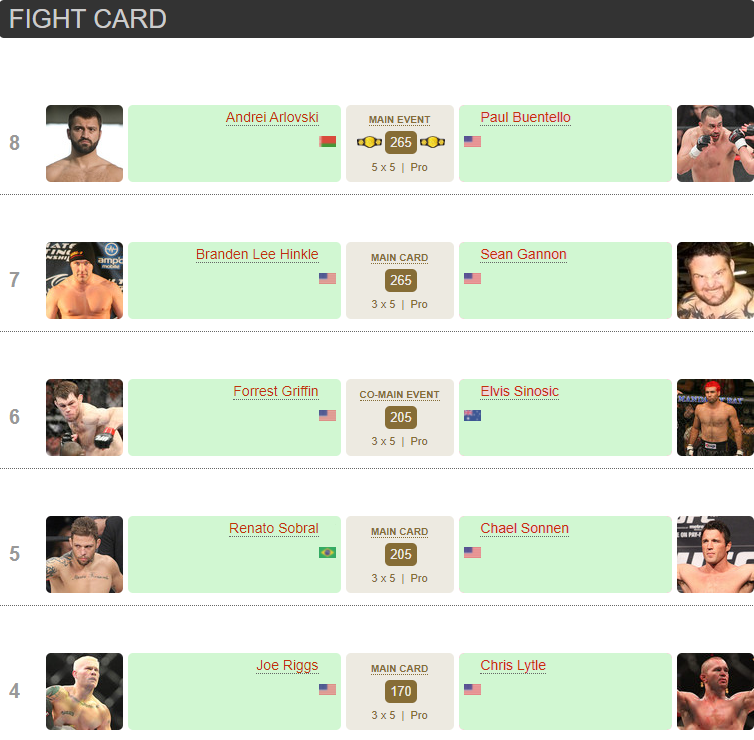View Elvis Sinosic's photo thumbnail

715,417
